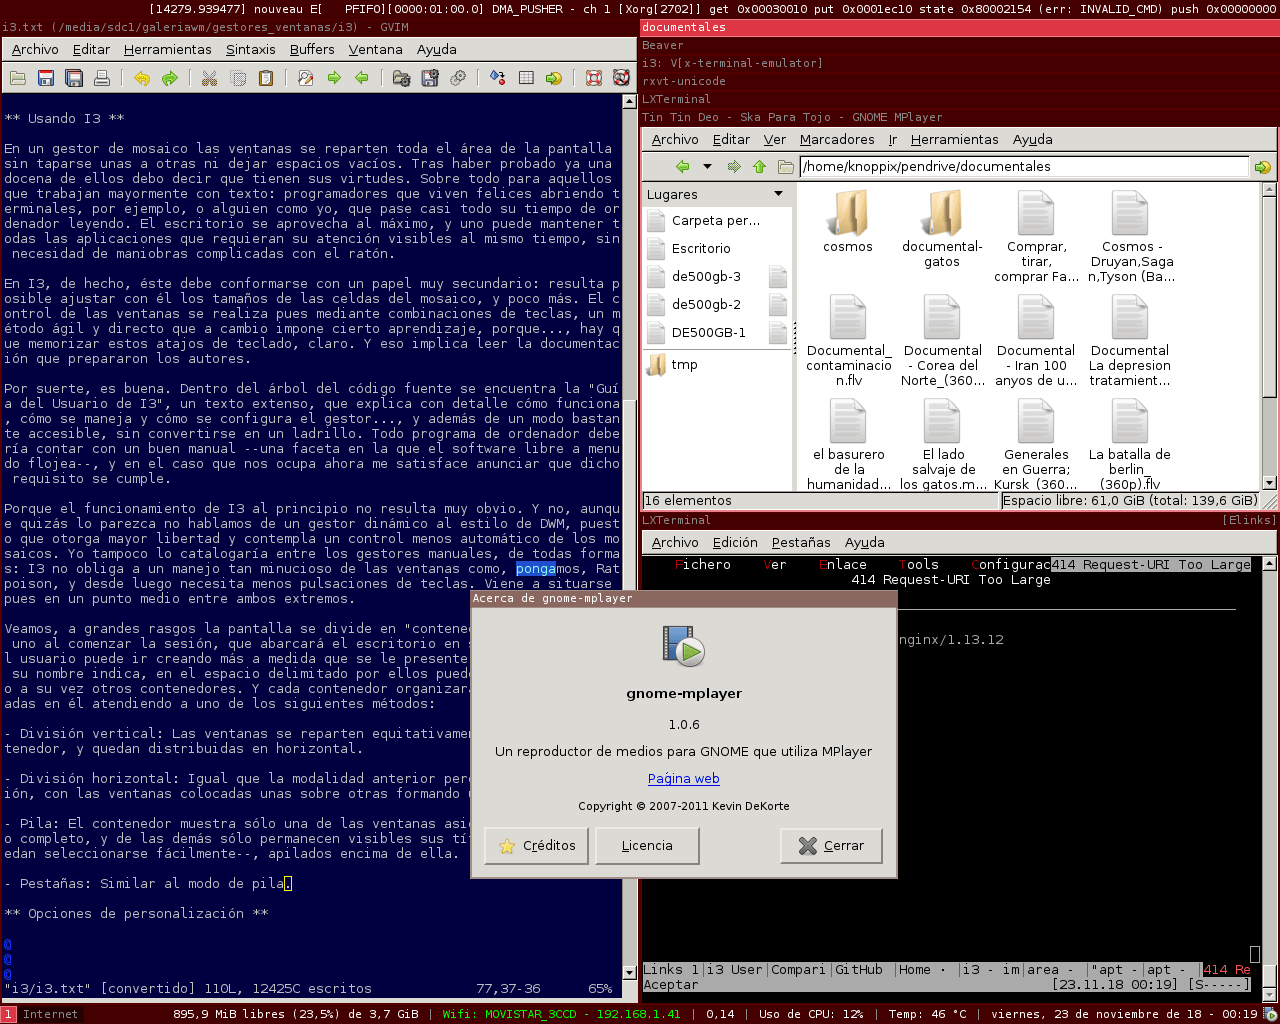Click GVIM scrollbar down arrow

click(629, 972)
